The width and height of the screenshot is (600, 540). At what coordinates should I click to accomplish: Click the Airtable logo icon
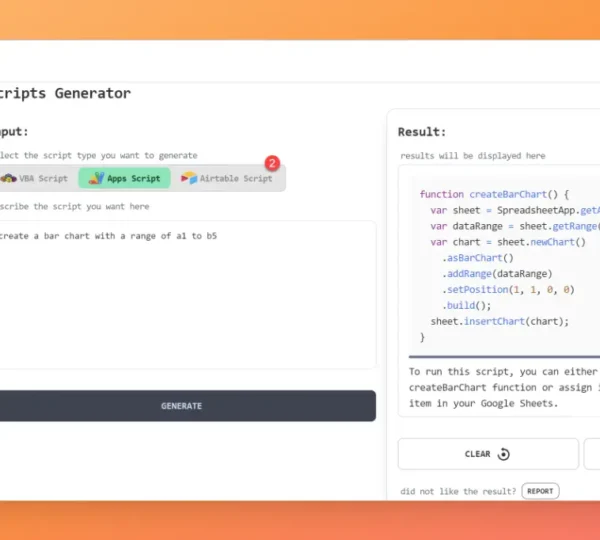coord(189,178)
